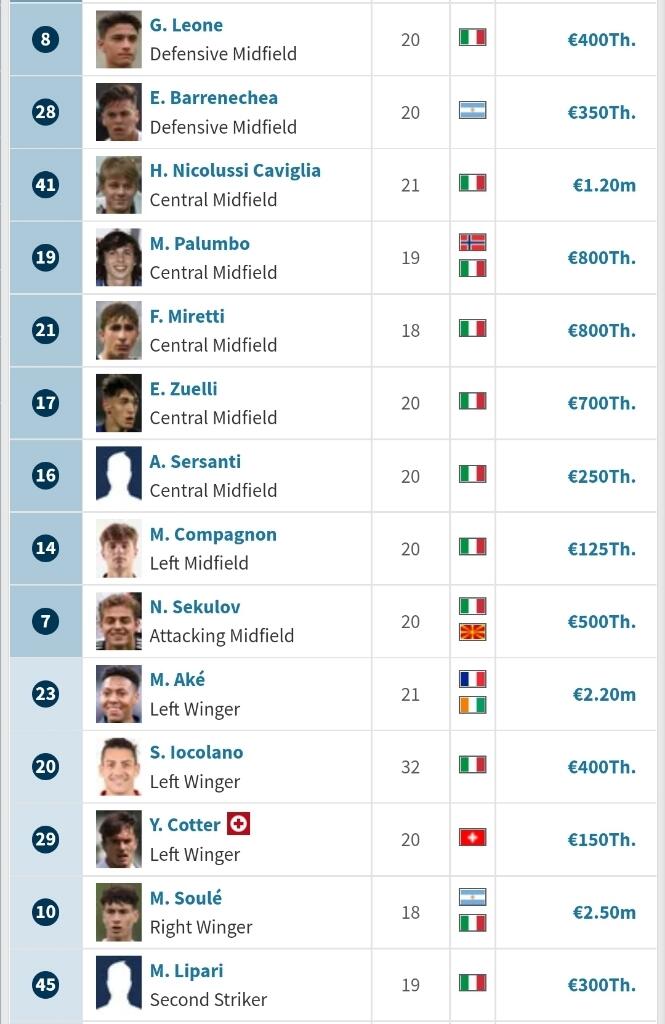
Task: Click M. Palumbo's player photo
Action: pos(118,257)
